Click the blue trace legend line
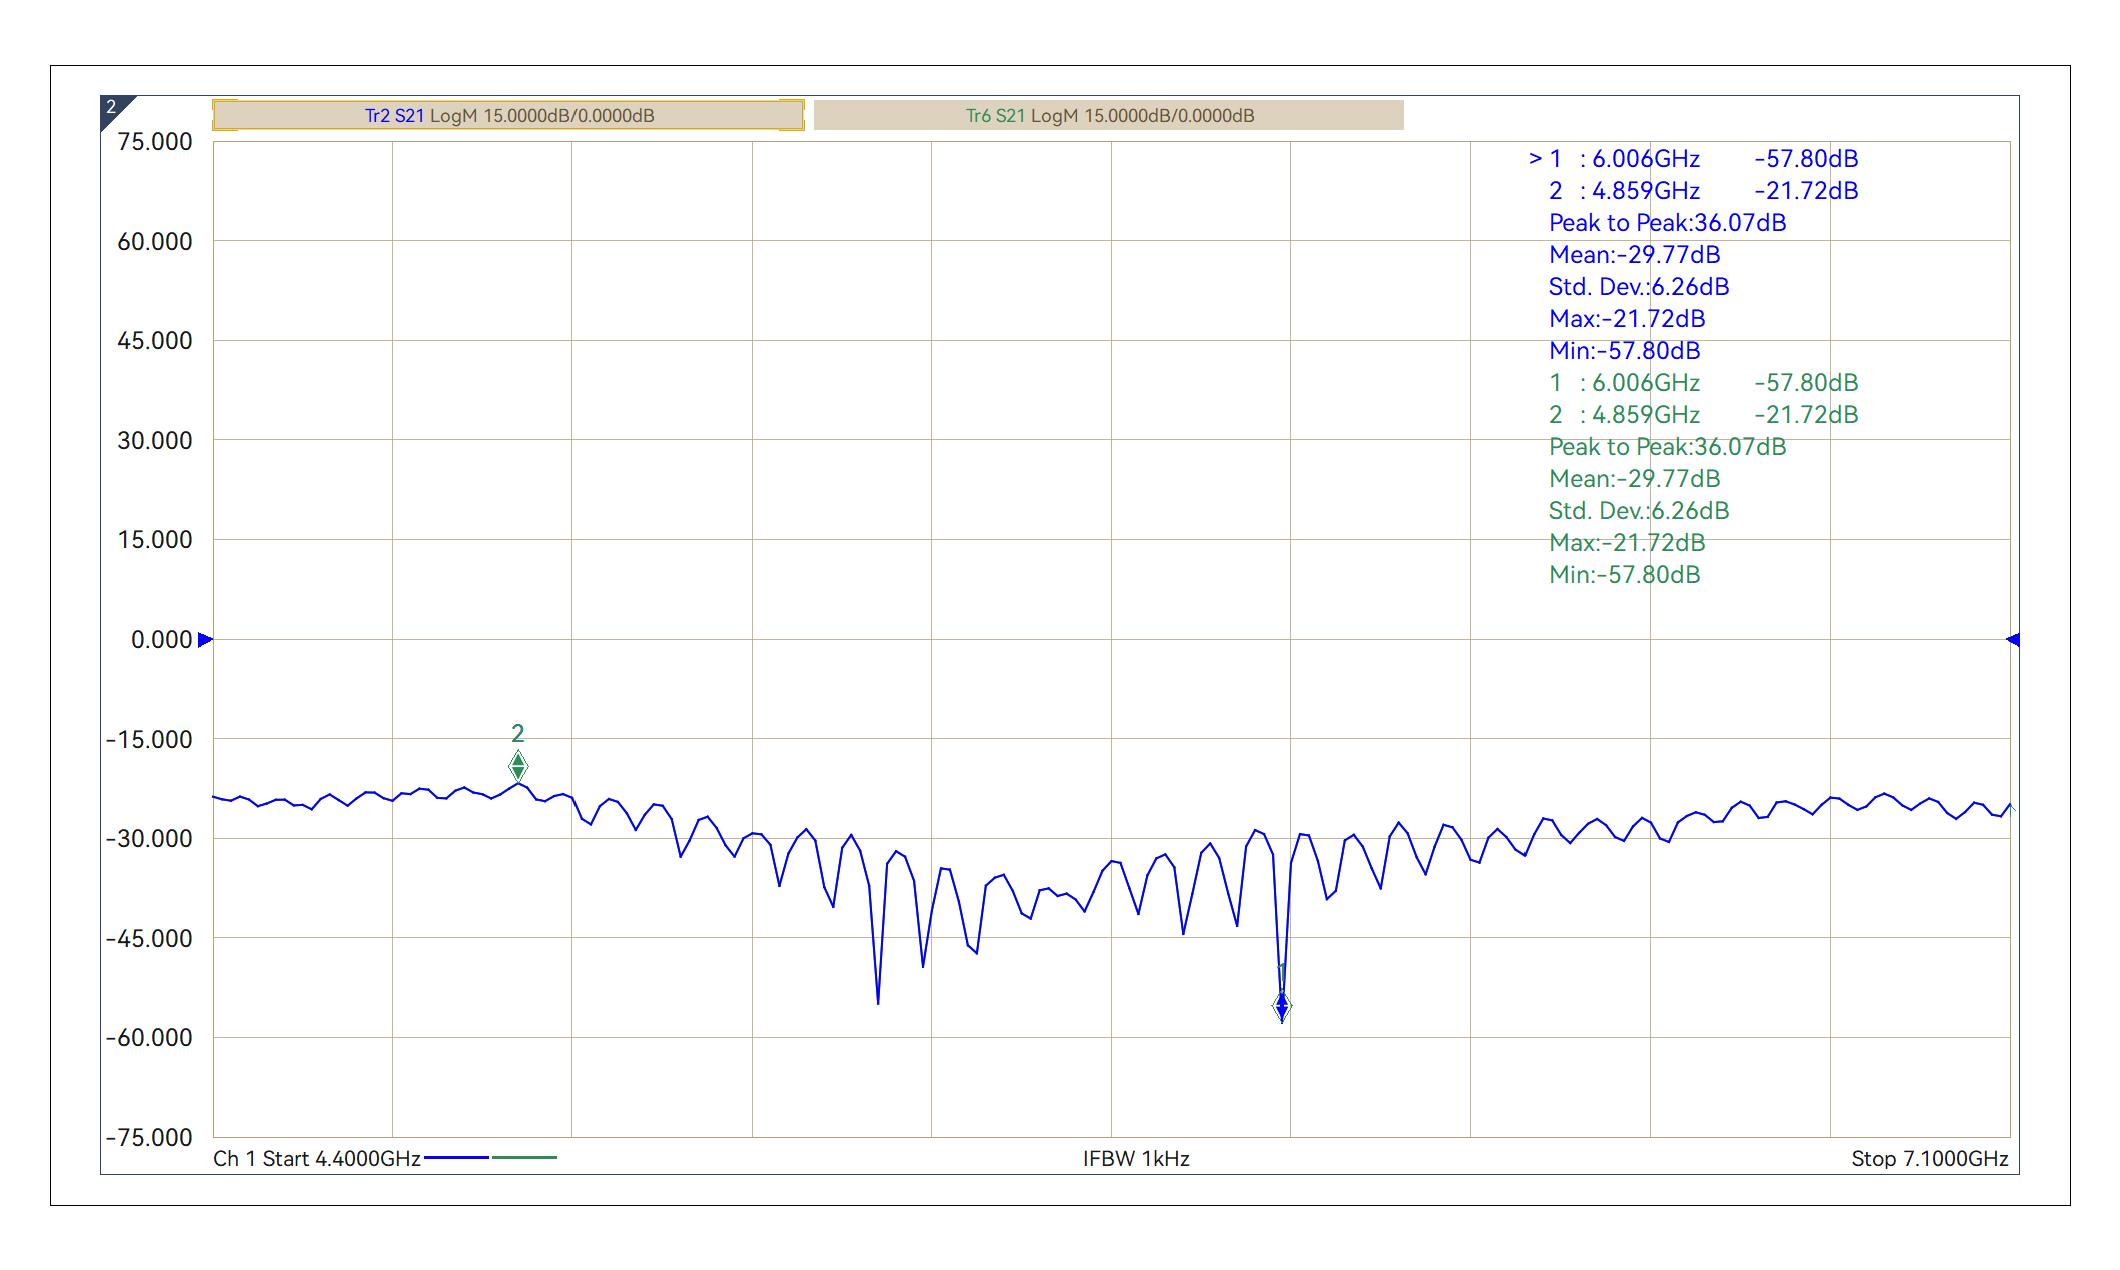Image resolution: width=2120 pixels, height=1270 pixels. 456,1158
